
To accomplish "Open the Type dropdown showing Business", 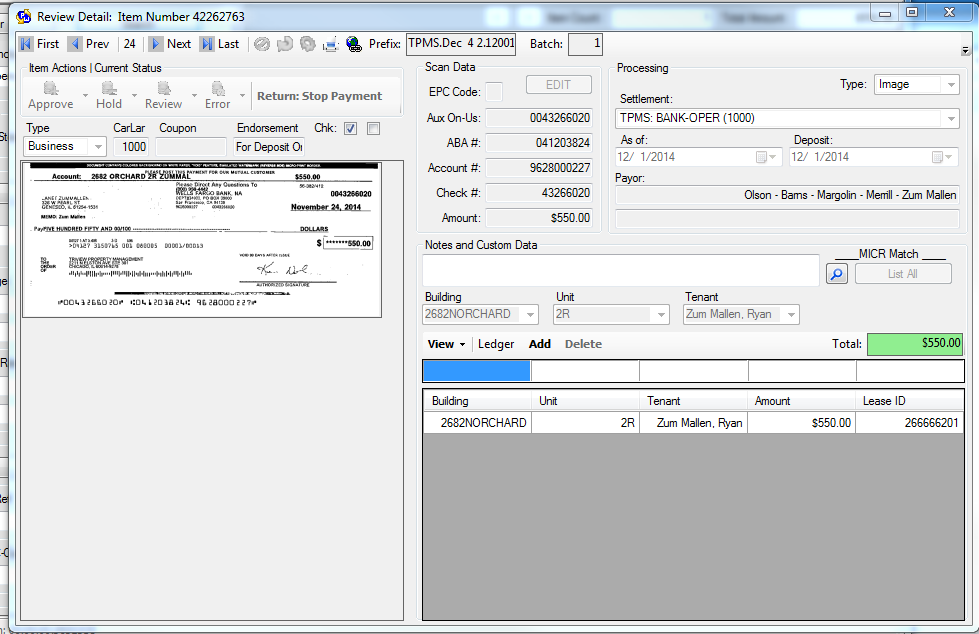I will pyautogui.click(x=97, y=146).
